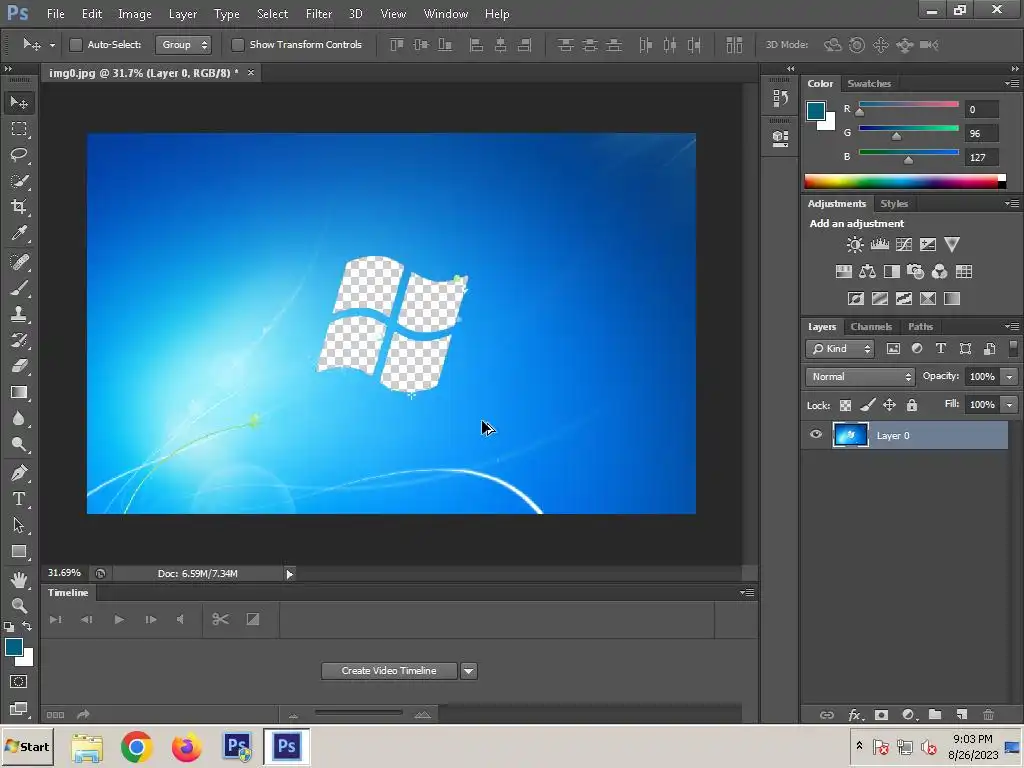This screenshot has width=1024, height=768.
Task: Click the R value input field
Action: [x=982, y=110]
